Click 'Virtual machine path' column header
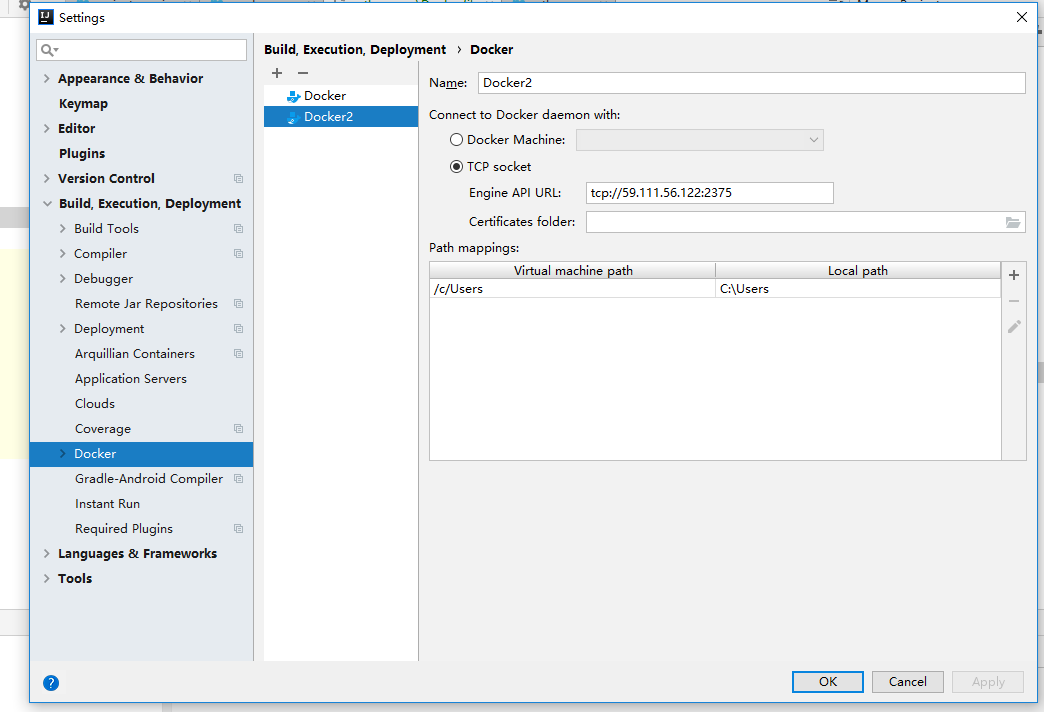 click(x=573, y=270)
